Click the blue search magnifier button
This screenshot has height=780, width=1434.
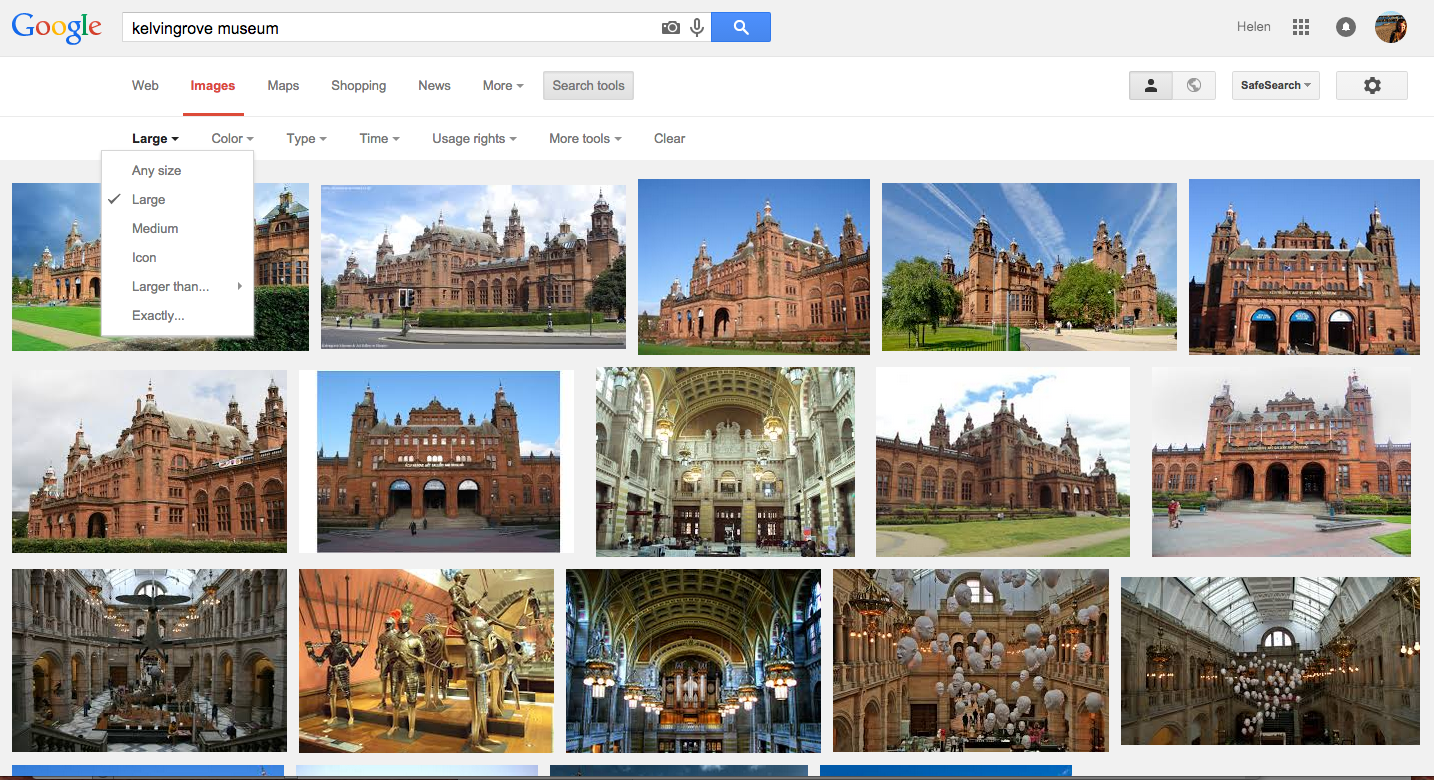tap(740, 27)
